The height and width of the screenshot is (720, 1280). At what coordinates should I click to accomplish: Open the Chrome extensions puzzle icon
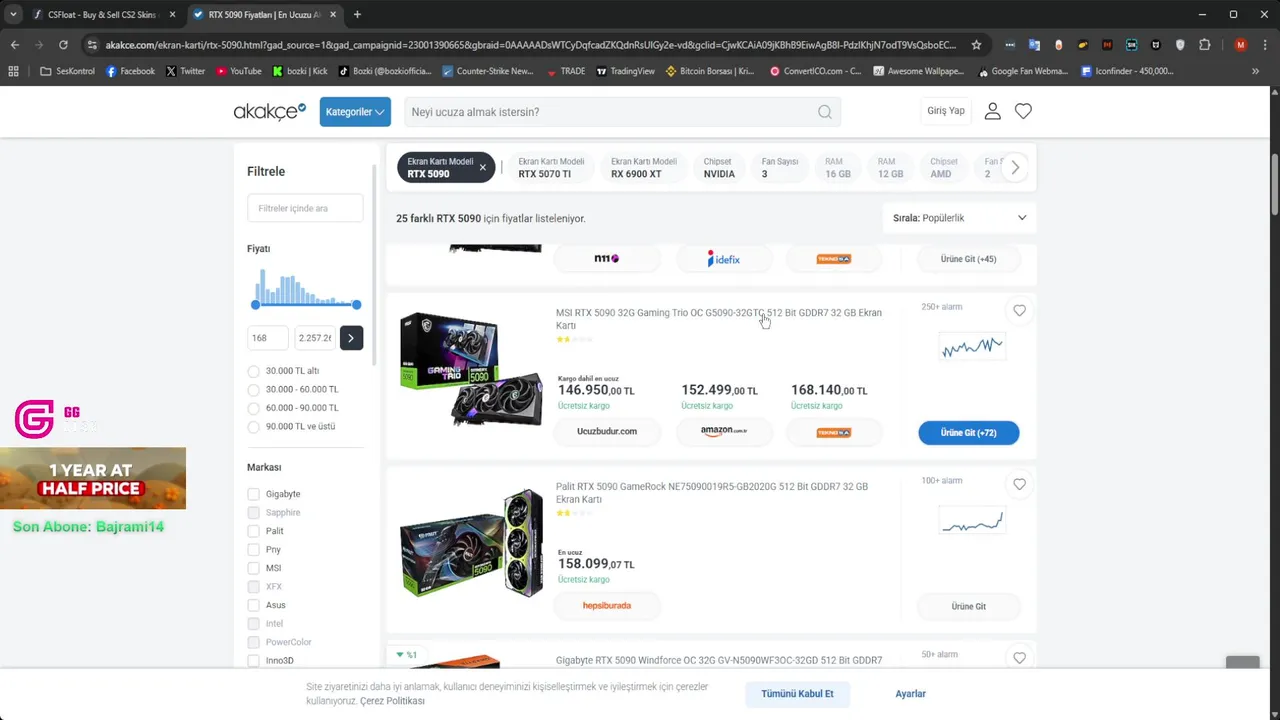click(x=1204, y=45)
